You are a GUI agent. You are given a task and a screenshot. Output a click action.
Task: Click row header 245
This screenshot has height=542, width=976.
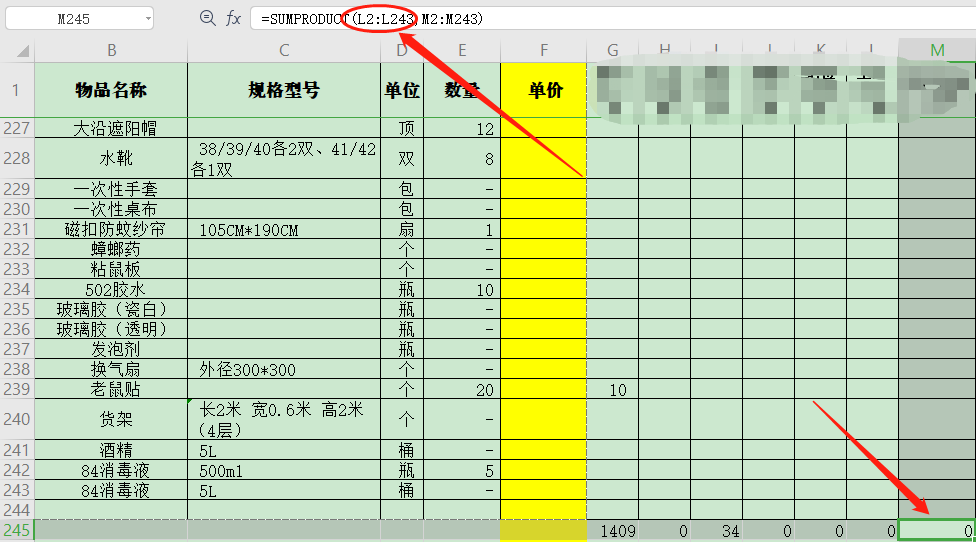tap(17, 530)
